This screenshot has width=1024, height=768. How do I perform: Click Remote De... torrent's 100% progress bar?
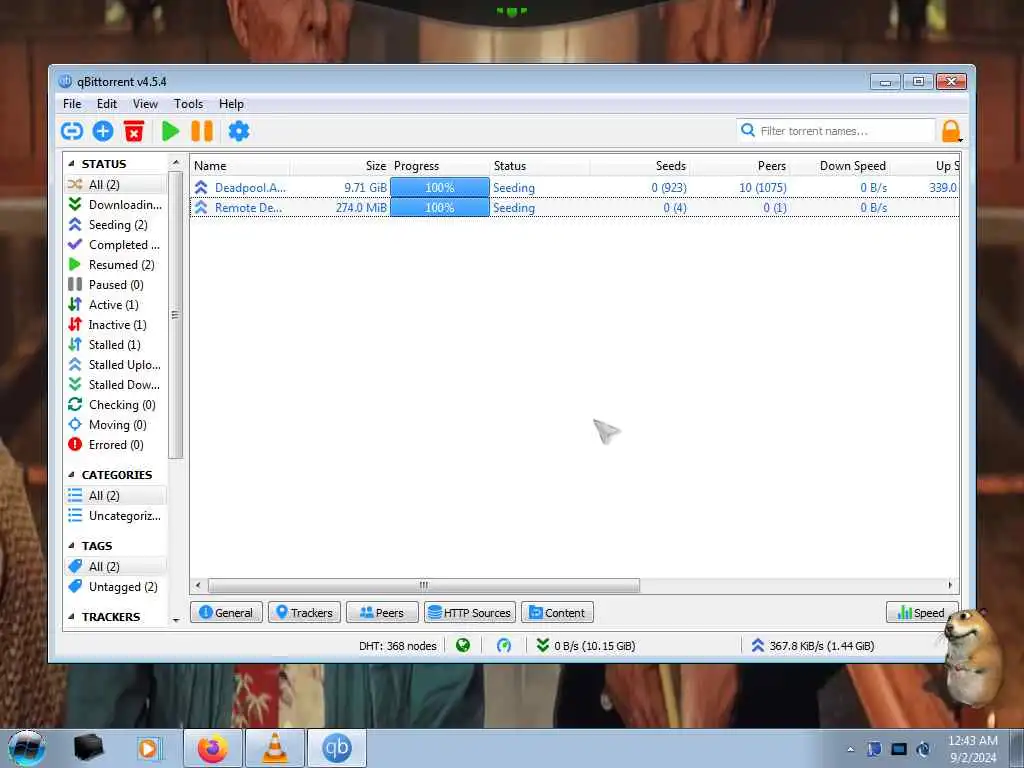point(440,208)
